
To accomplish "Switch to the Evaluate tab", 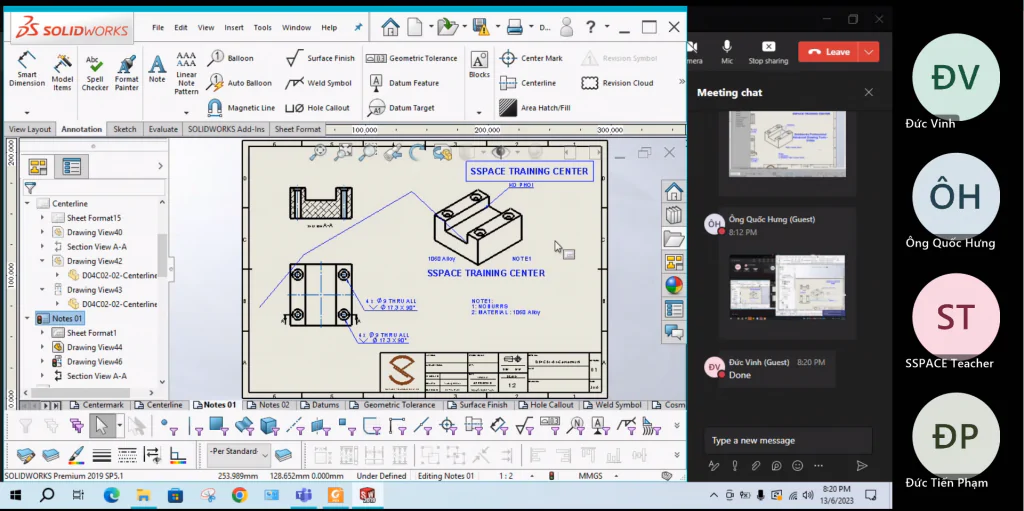I will tap(163, 129).
